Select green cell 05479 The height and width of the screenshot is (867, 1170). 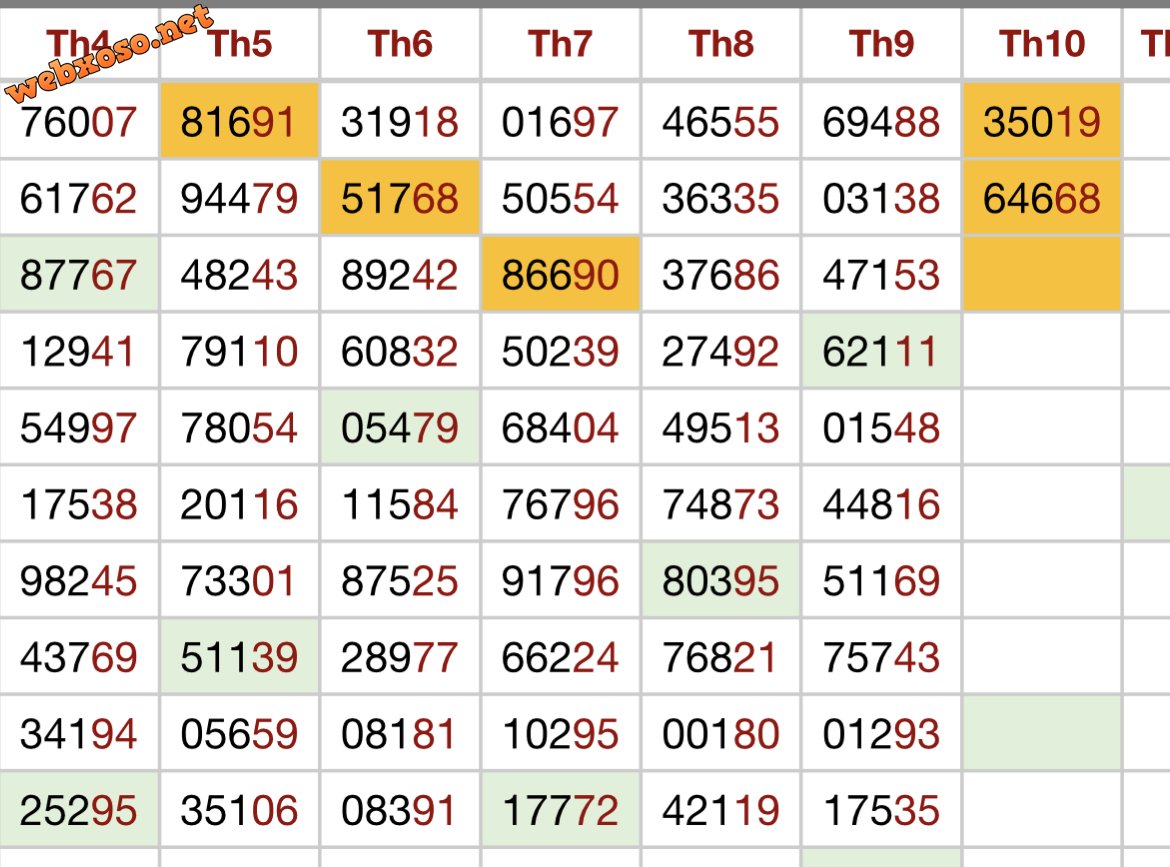[x=400, y=427]
